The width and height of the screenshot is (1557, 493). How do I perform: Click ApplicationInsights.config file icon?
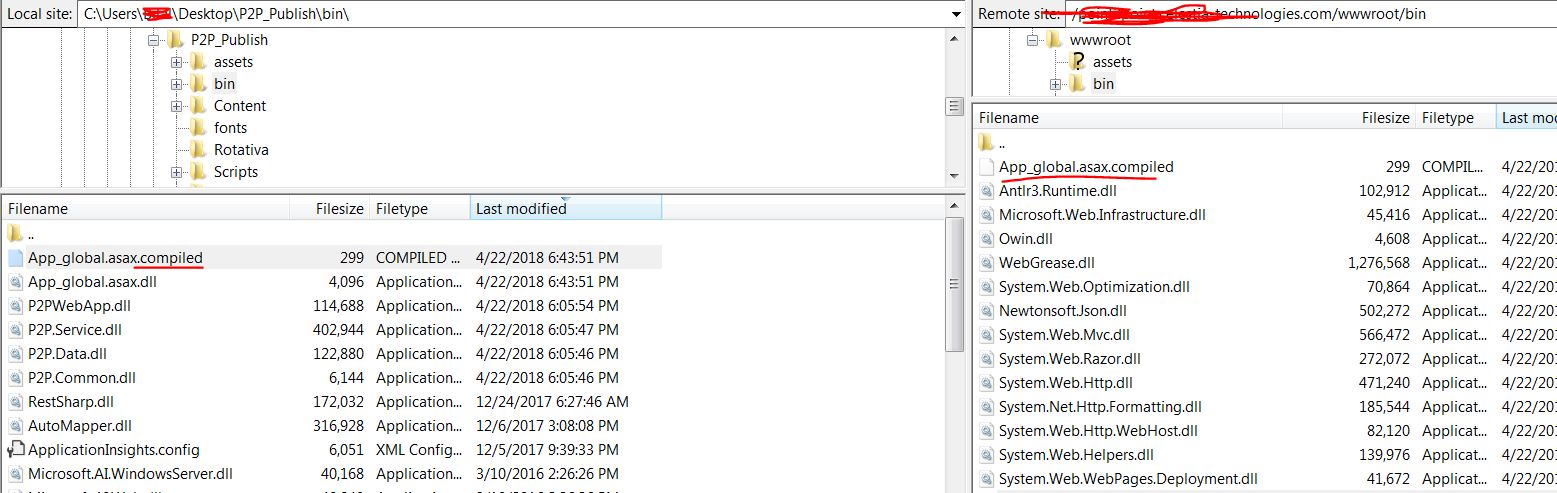(x=15, y=450)
